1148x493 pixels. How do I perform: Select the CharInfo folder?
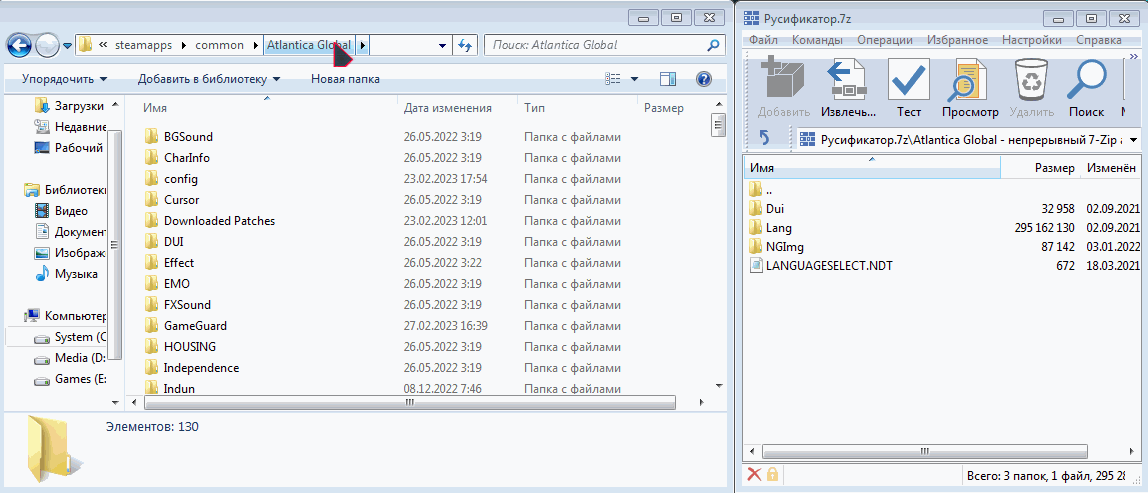[187, 157]
